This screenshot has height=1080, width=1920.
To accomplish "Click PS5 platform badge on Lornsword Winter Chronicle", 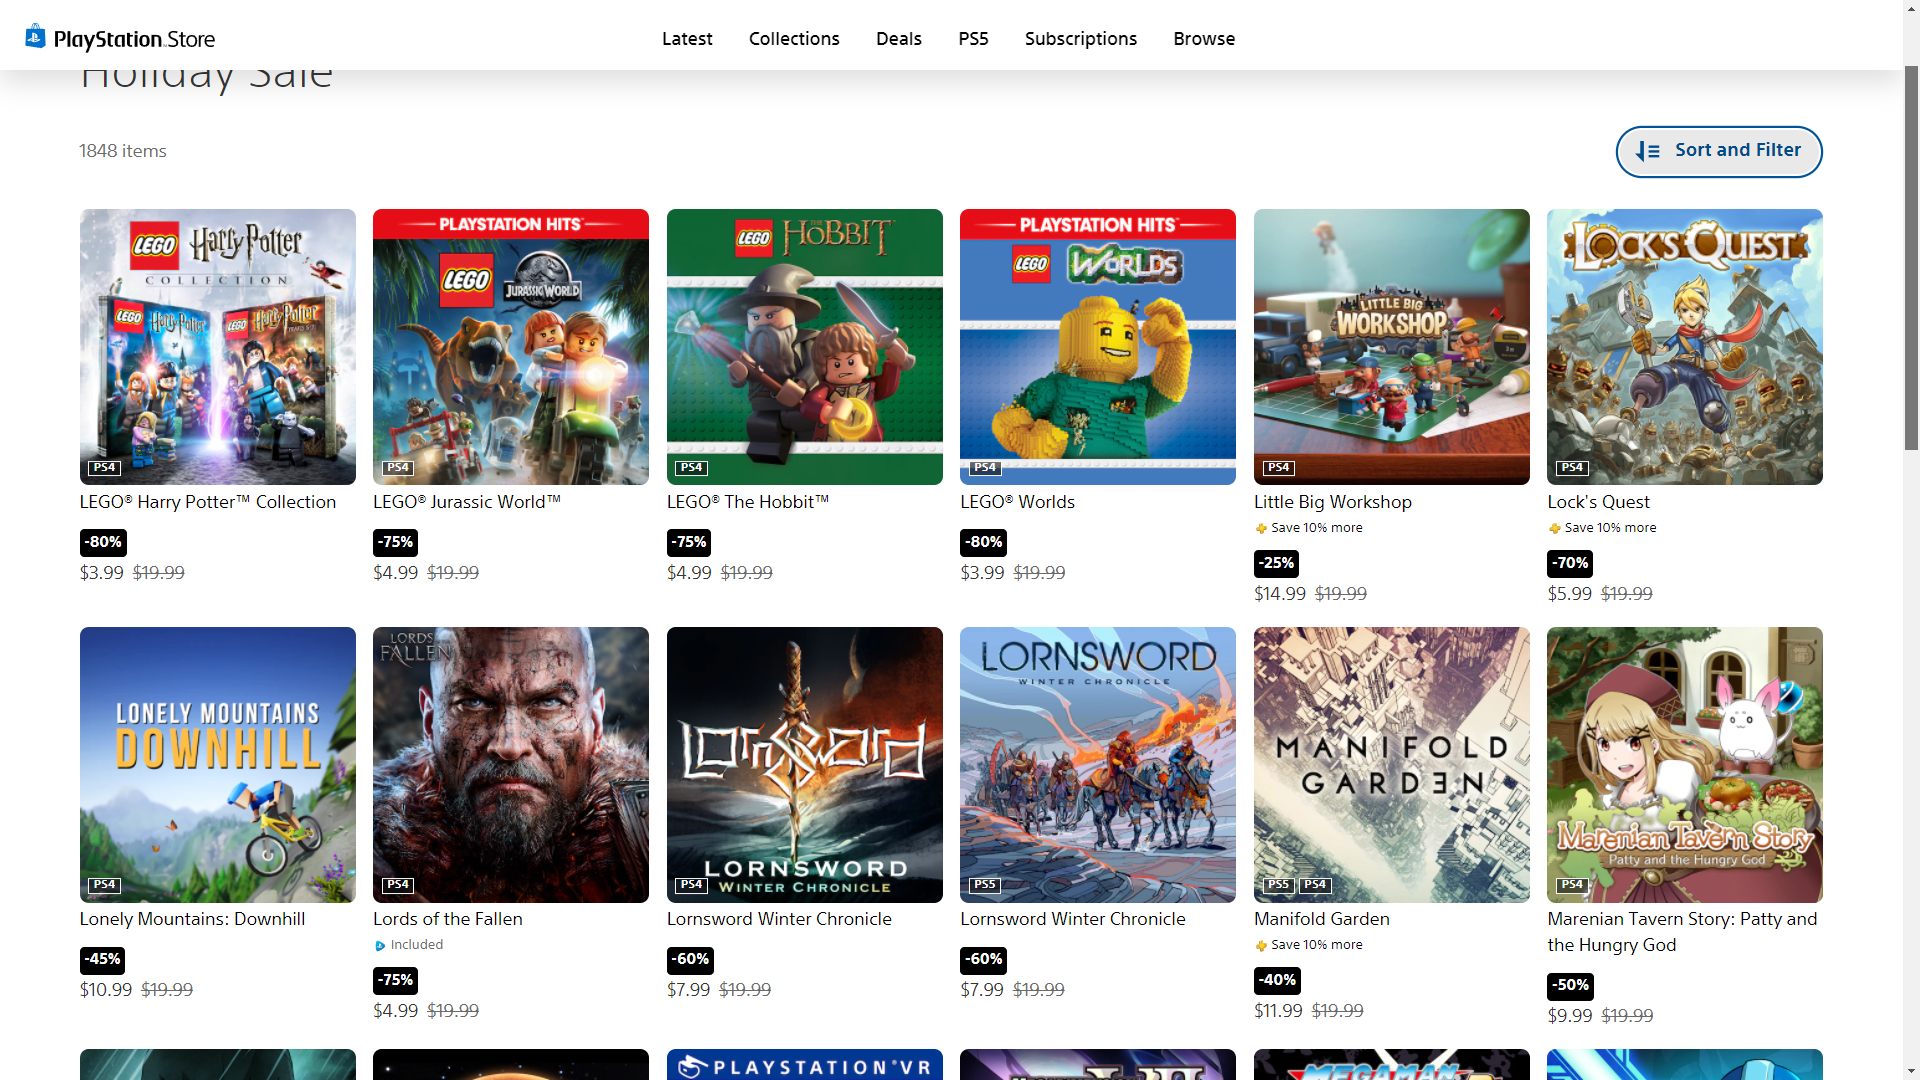I will point(985,885).
